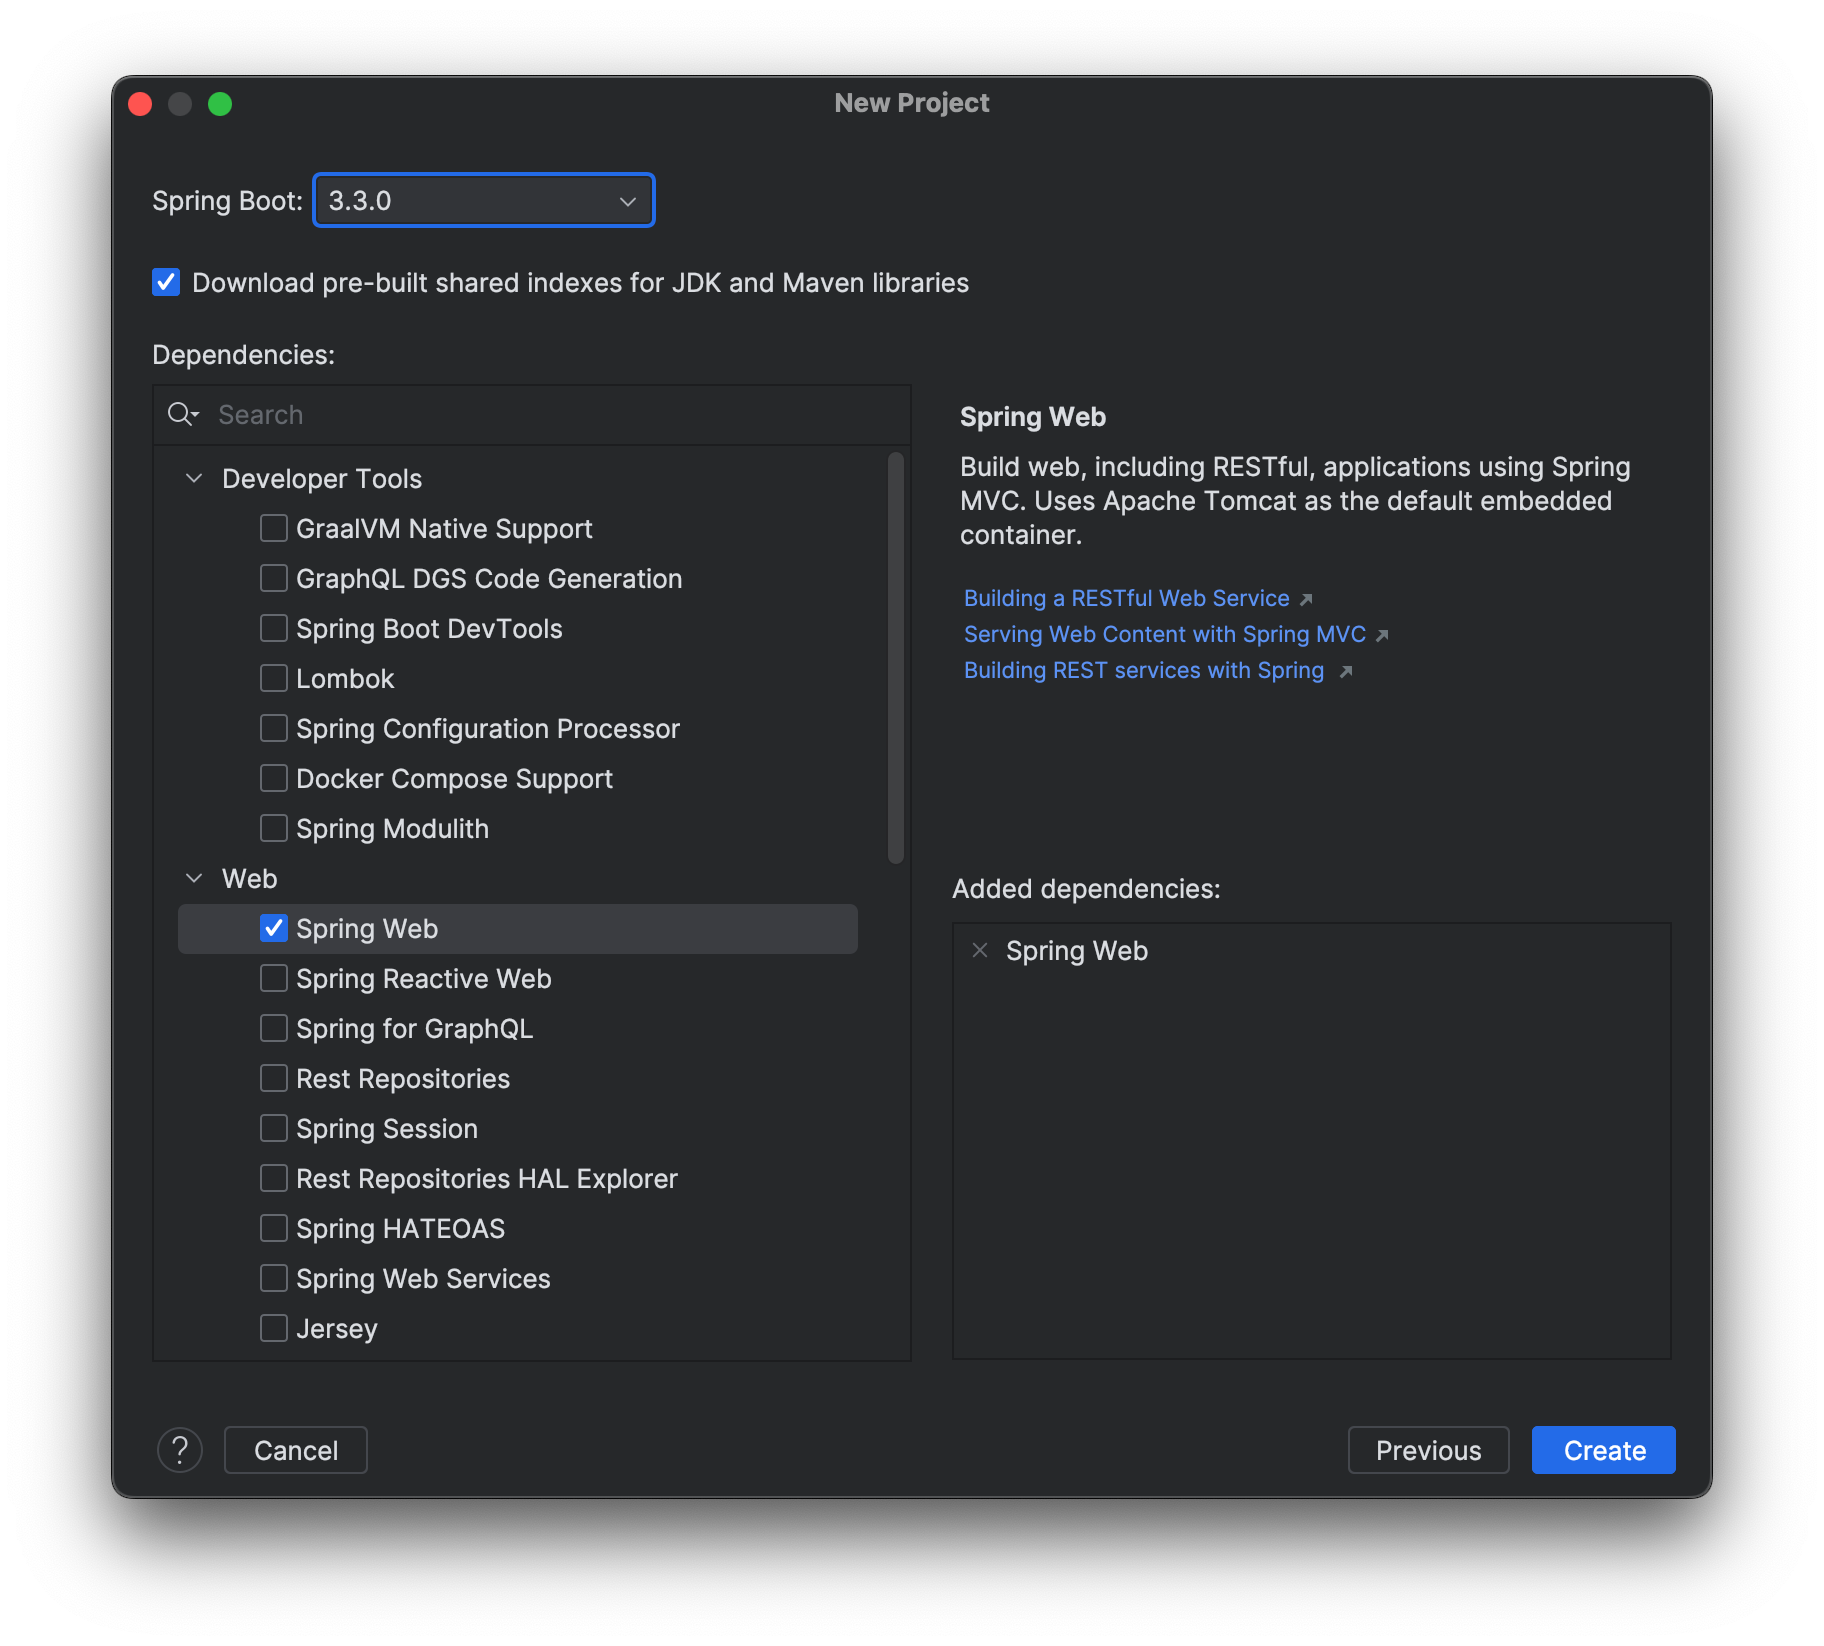Enable the Lombok dependency
1824x1646 pixels.
pos(273,678)
